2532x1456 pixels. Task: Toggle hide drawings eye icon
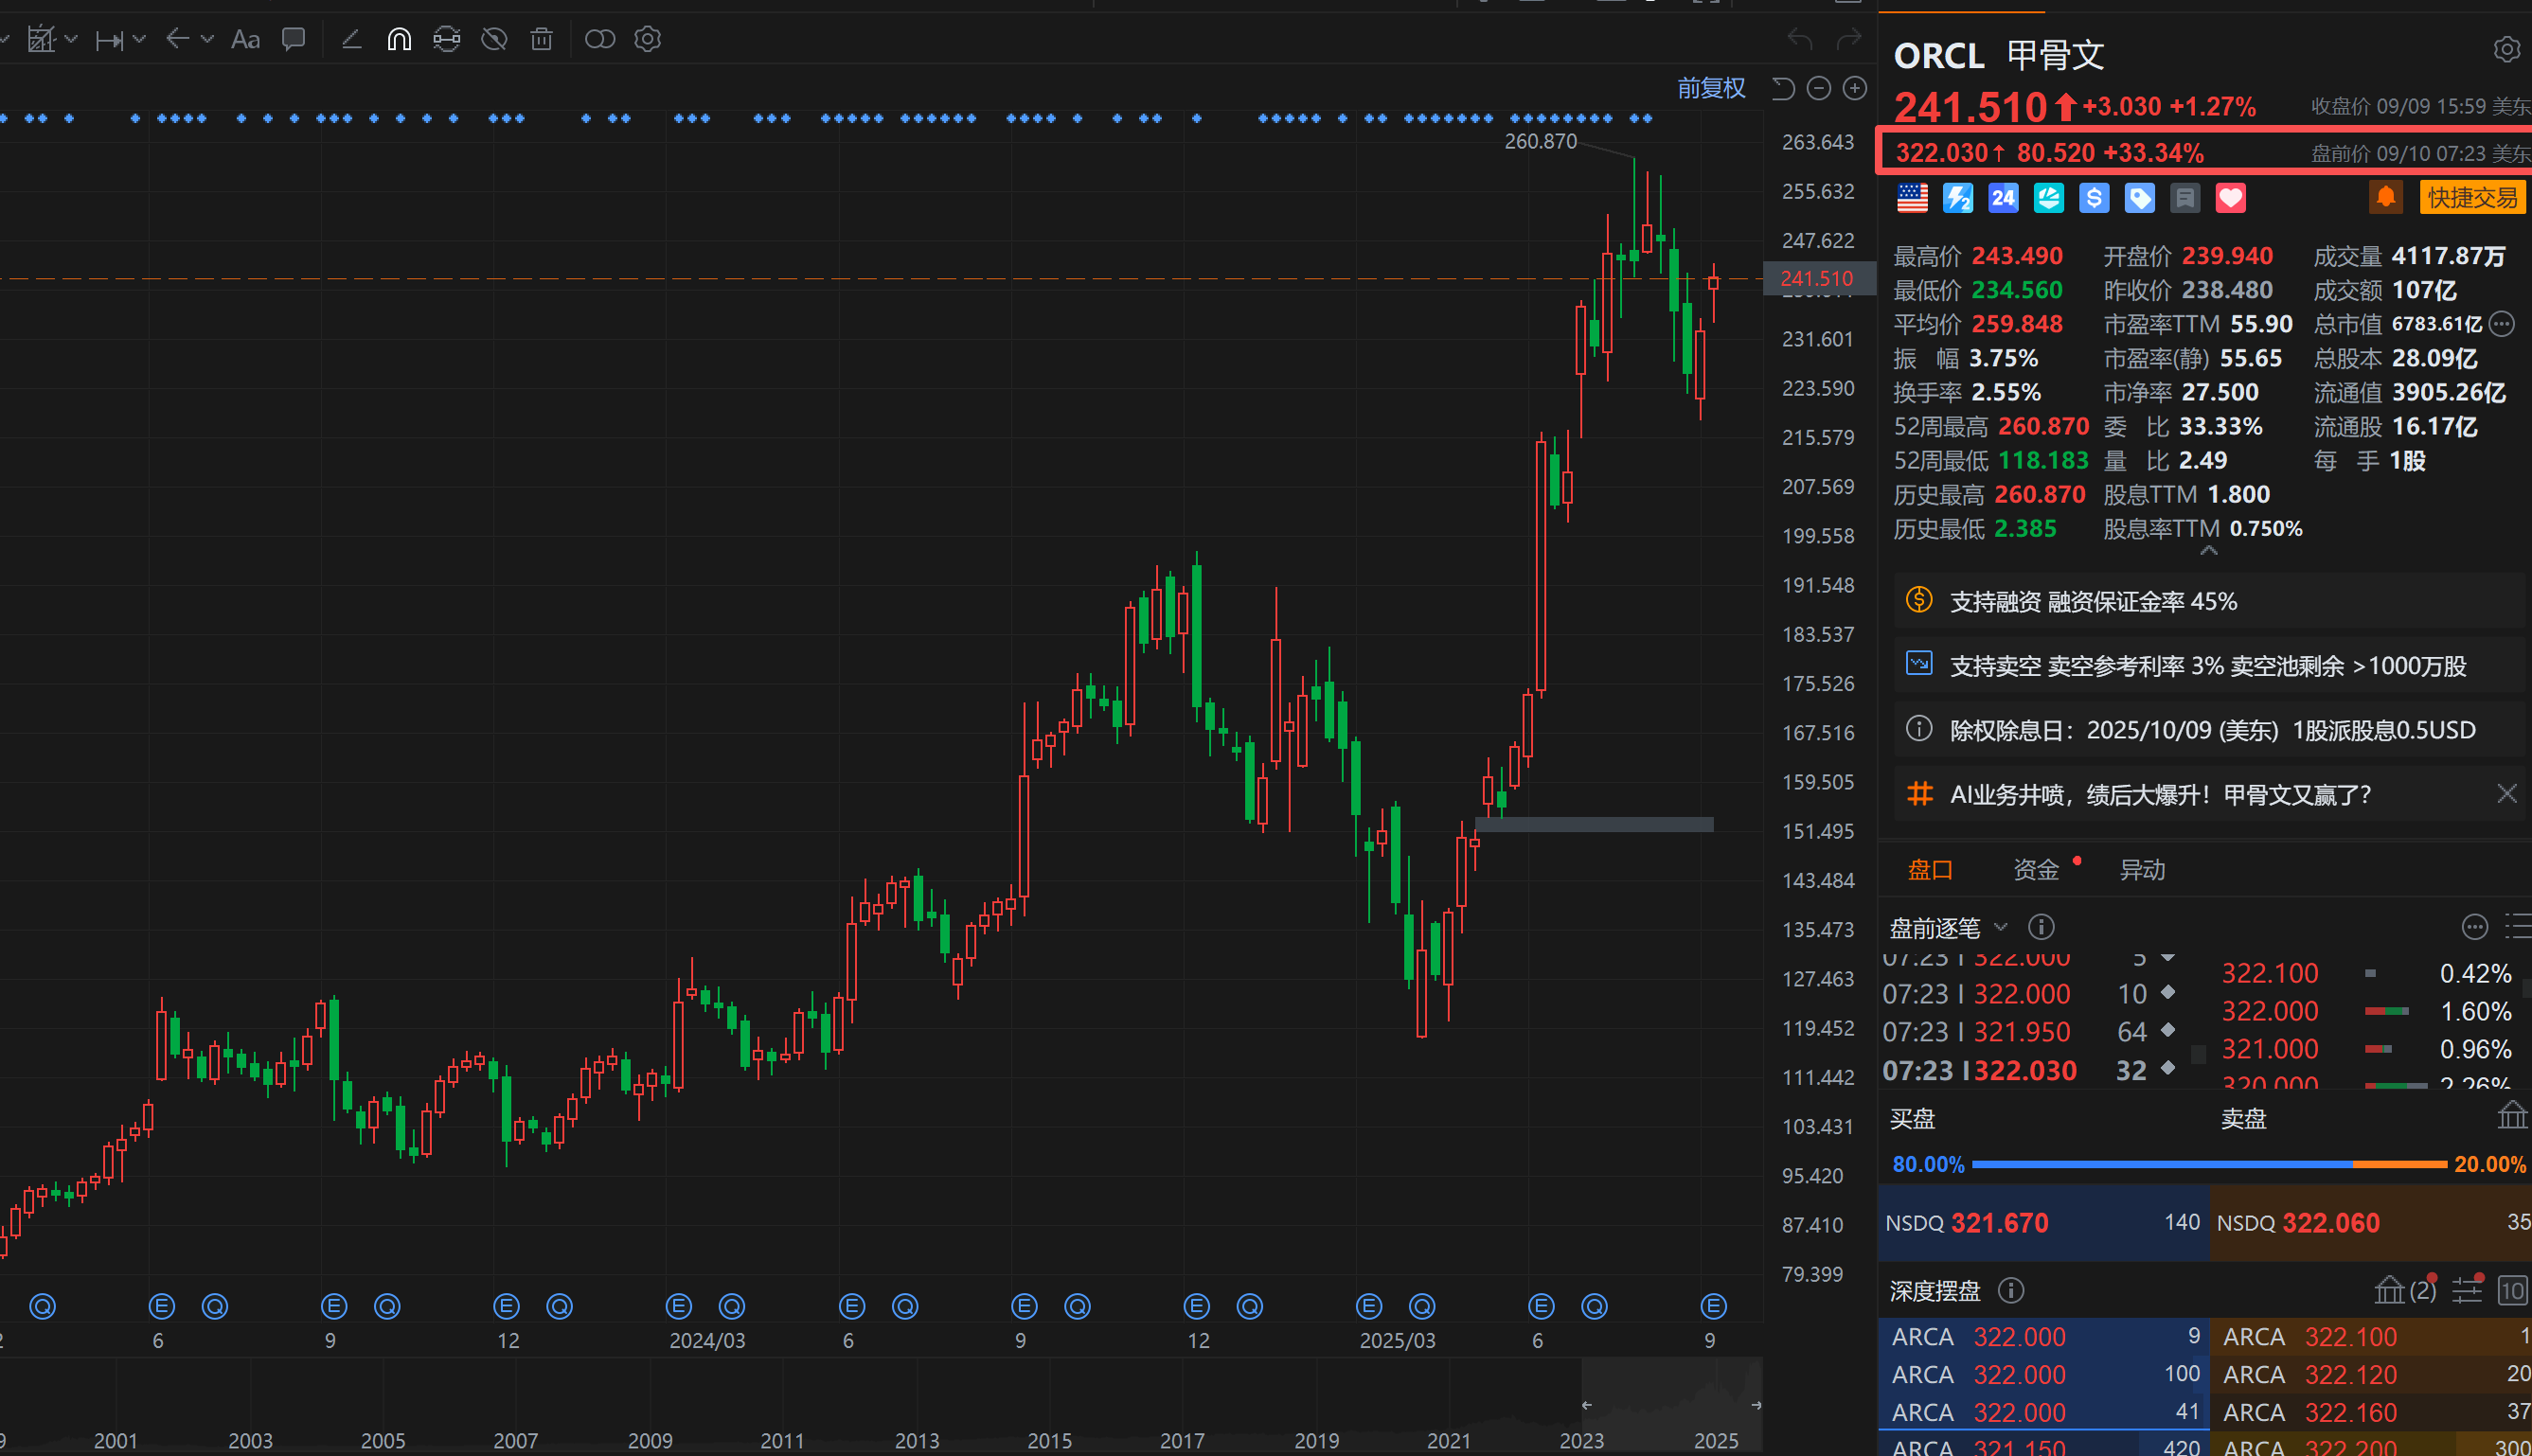494,40
